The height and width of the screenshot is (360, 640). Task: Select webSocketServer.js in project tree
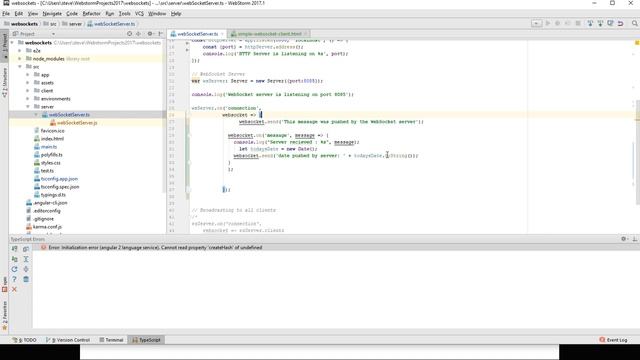(77, 123)
